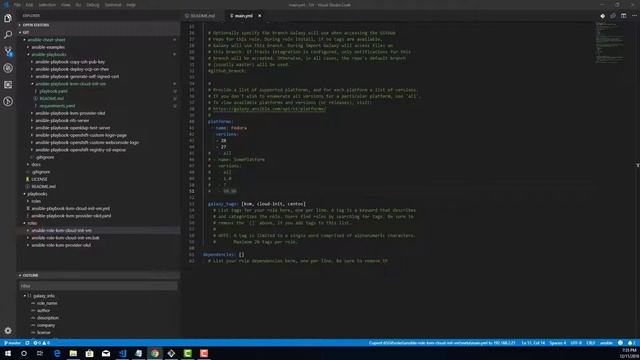Open Microsoft Store from the taskbar
The height and width of the screenshot is (360, 640).
89,353
